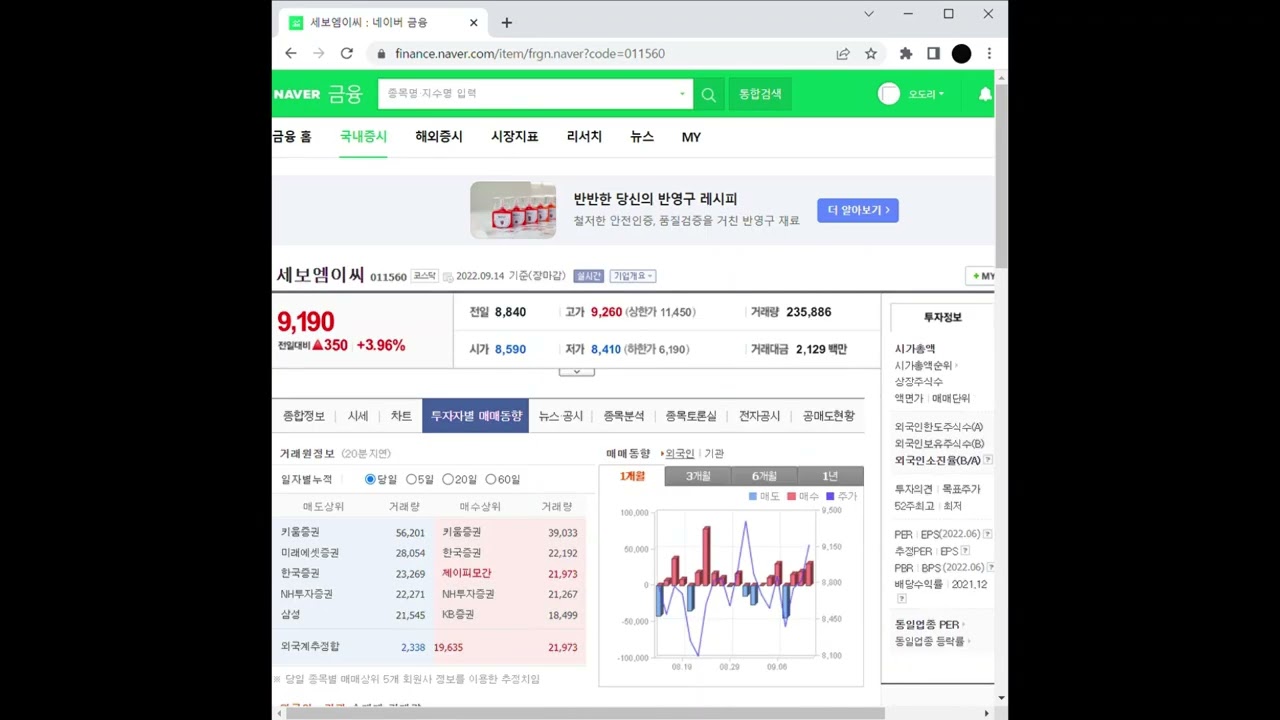Viewport: 1280px width, 720px height.
Task: Select the 5일 radio button
Action: pyautogui.click(x=411, y=480)
